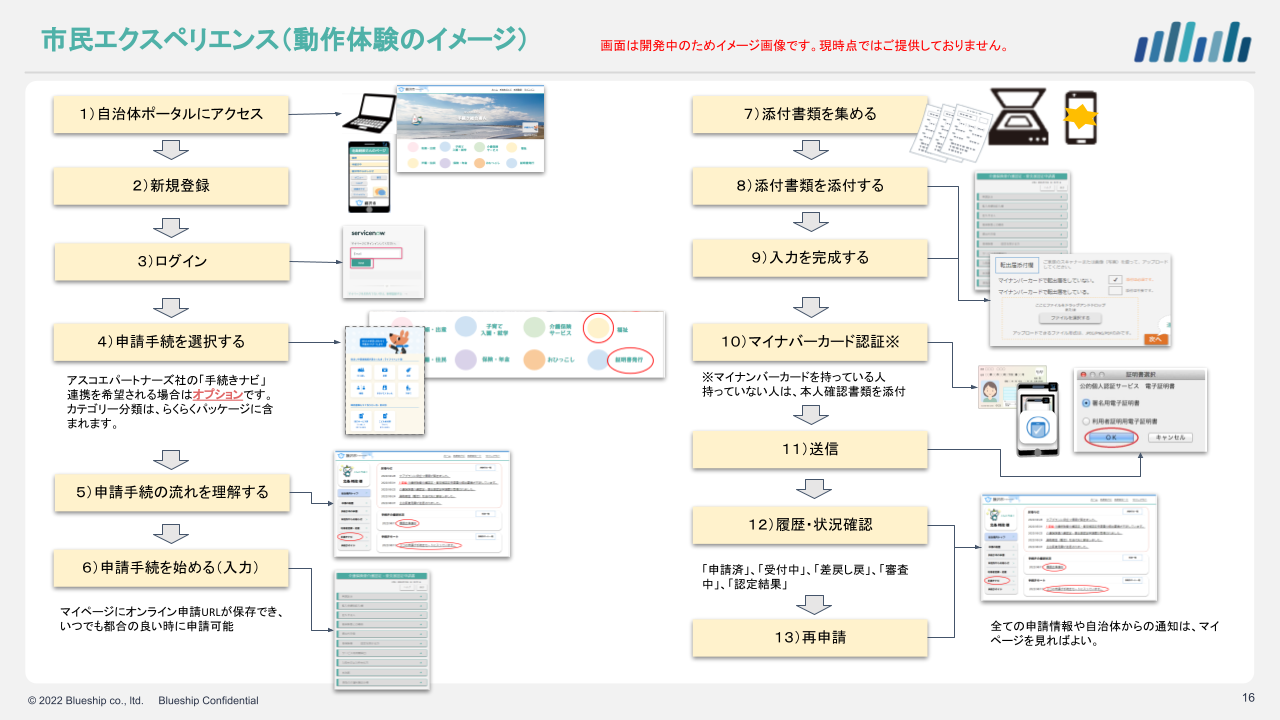
Task: Click the ファイルを選択する button
Action: coord(1069,318)
